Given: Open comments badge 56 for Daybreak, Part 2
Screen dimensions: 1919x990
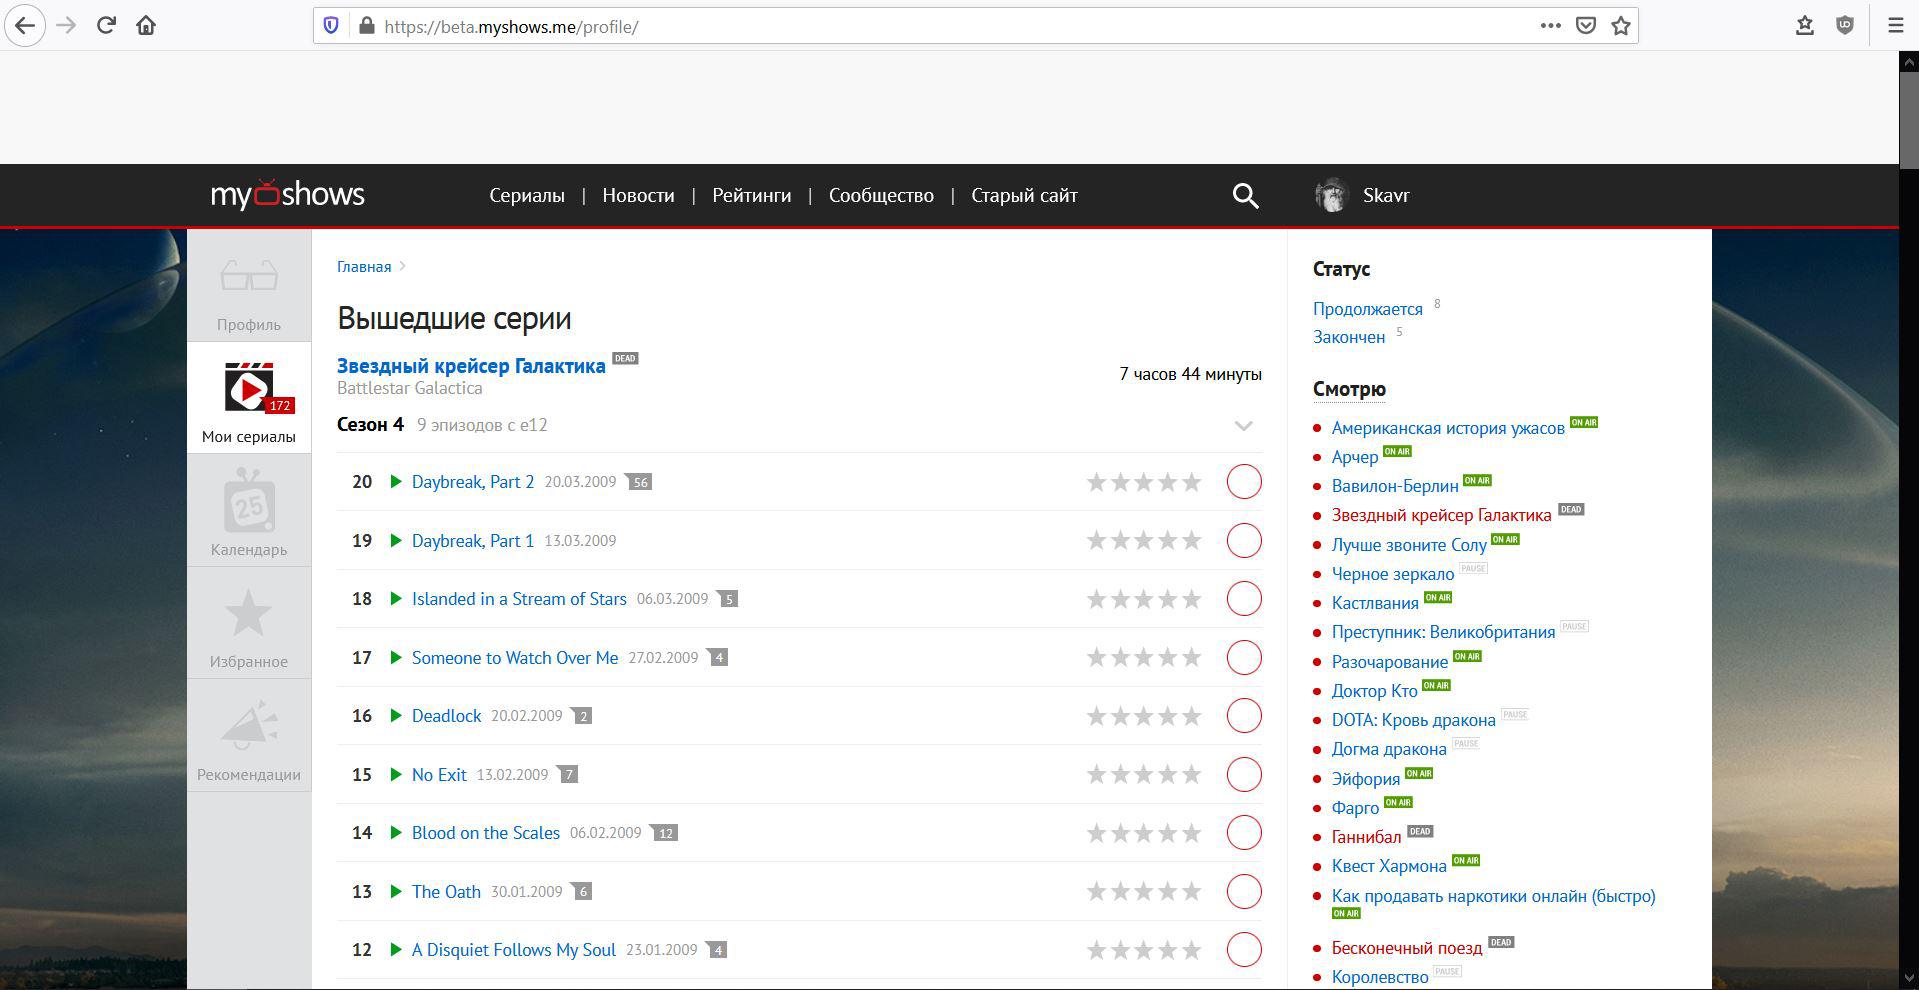Looking at the screenshot, I should click(639, 482).
